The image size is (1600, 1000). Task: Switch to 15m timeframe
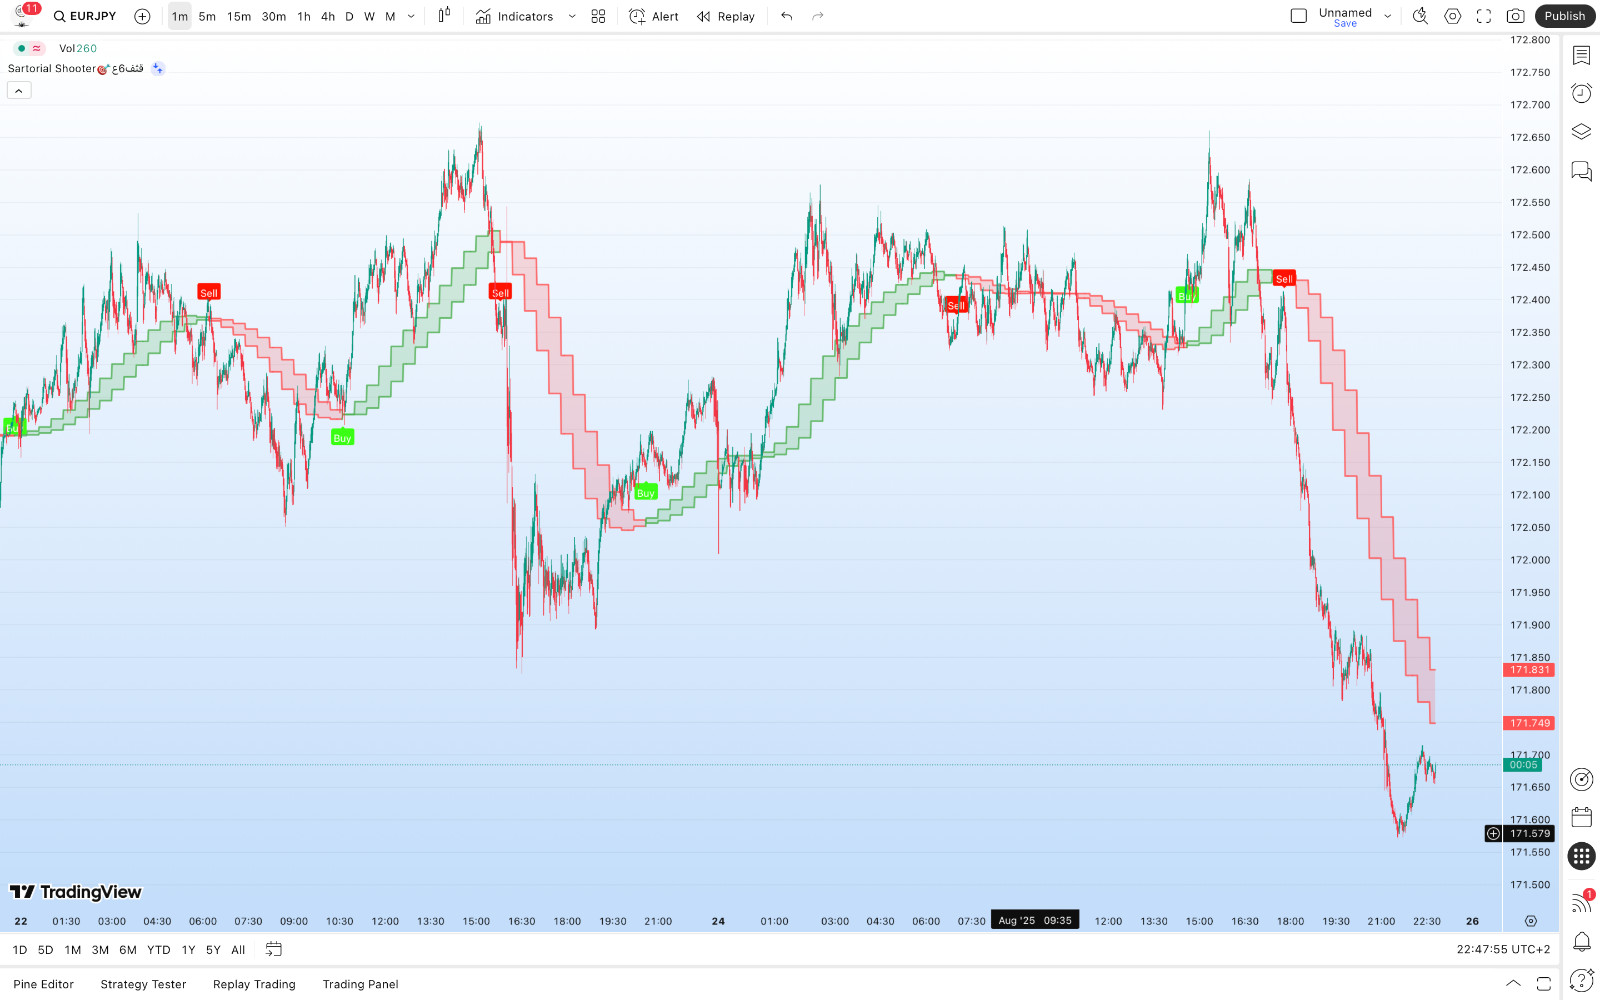239,16
